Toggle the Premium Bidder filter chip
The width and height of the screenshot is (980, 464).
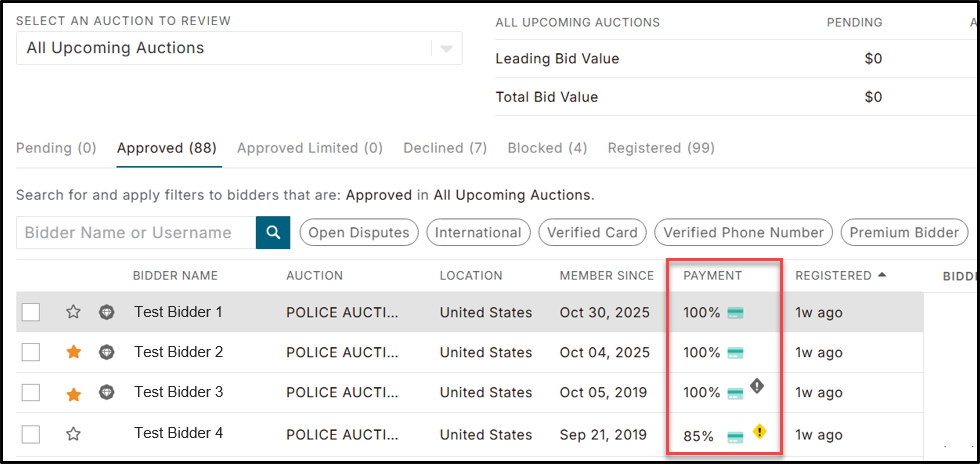904,233
